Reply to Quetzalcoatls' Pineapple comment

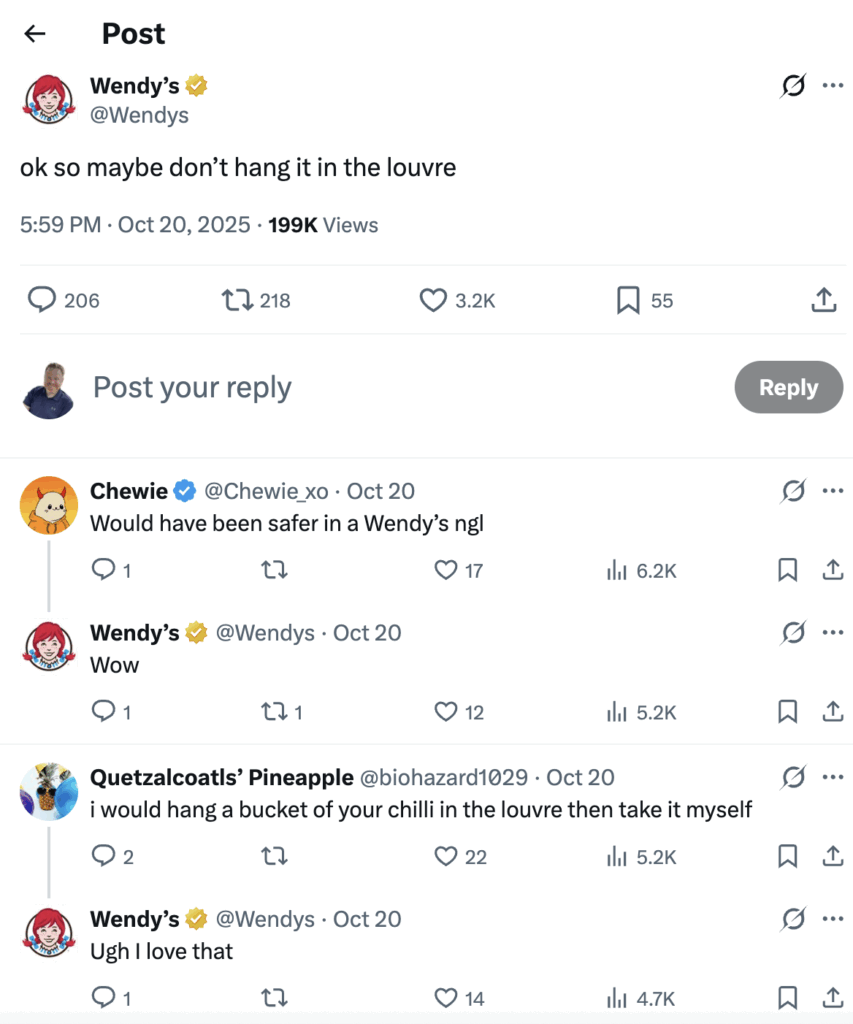pyautogui.click(x=104, y=856)
